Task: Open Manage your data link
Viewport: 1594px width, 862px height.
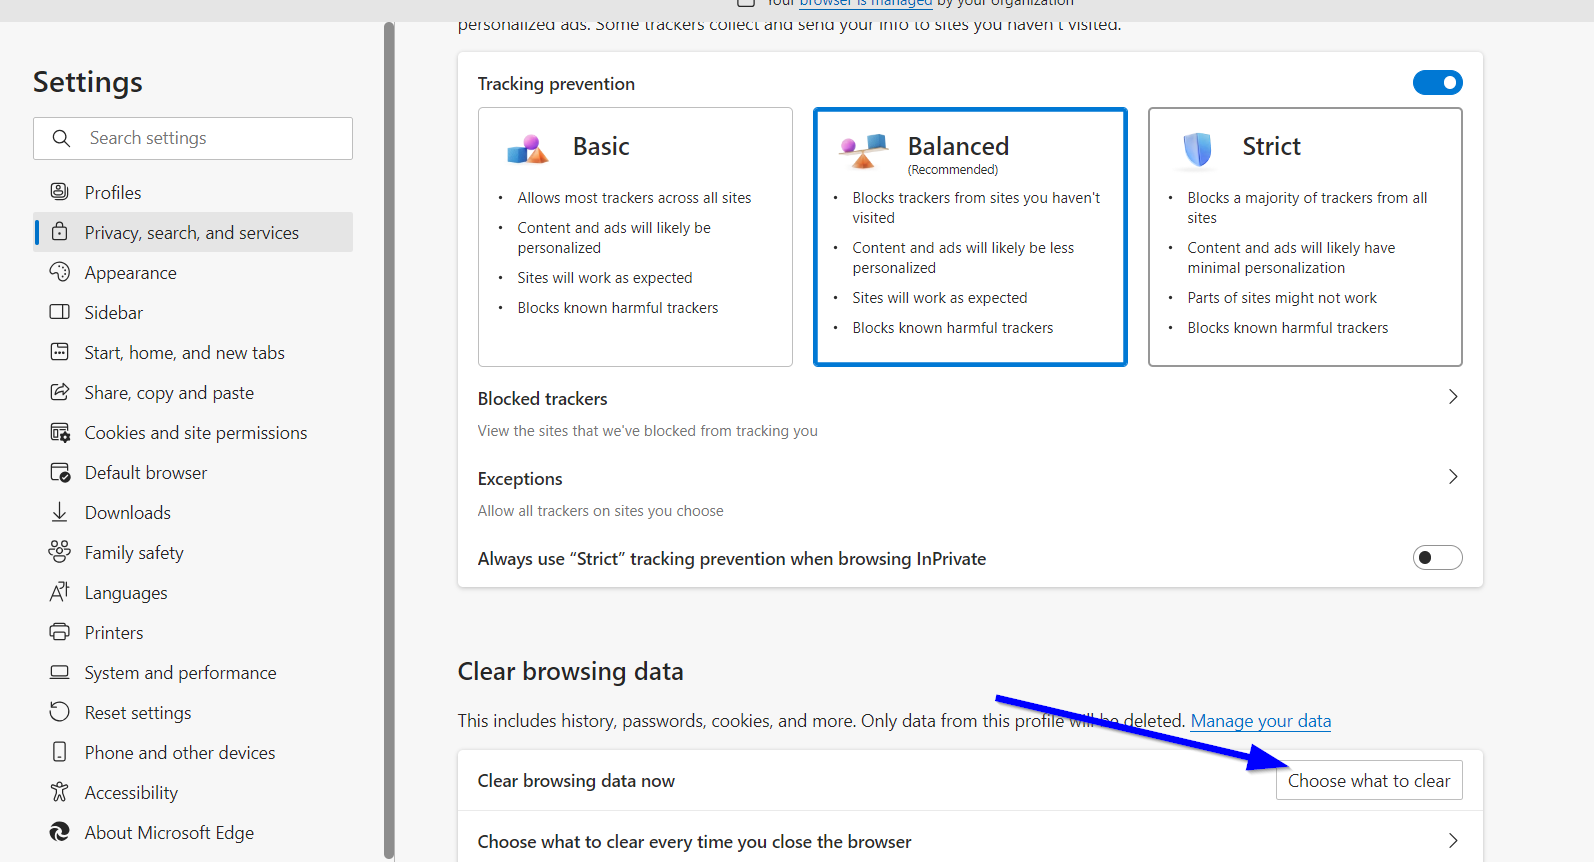Action: [x=1261, y=720]
